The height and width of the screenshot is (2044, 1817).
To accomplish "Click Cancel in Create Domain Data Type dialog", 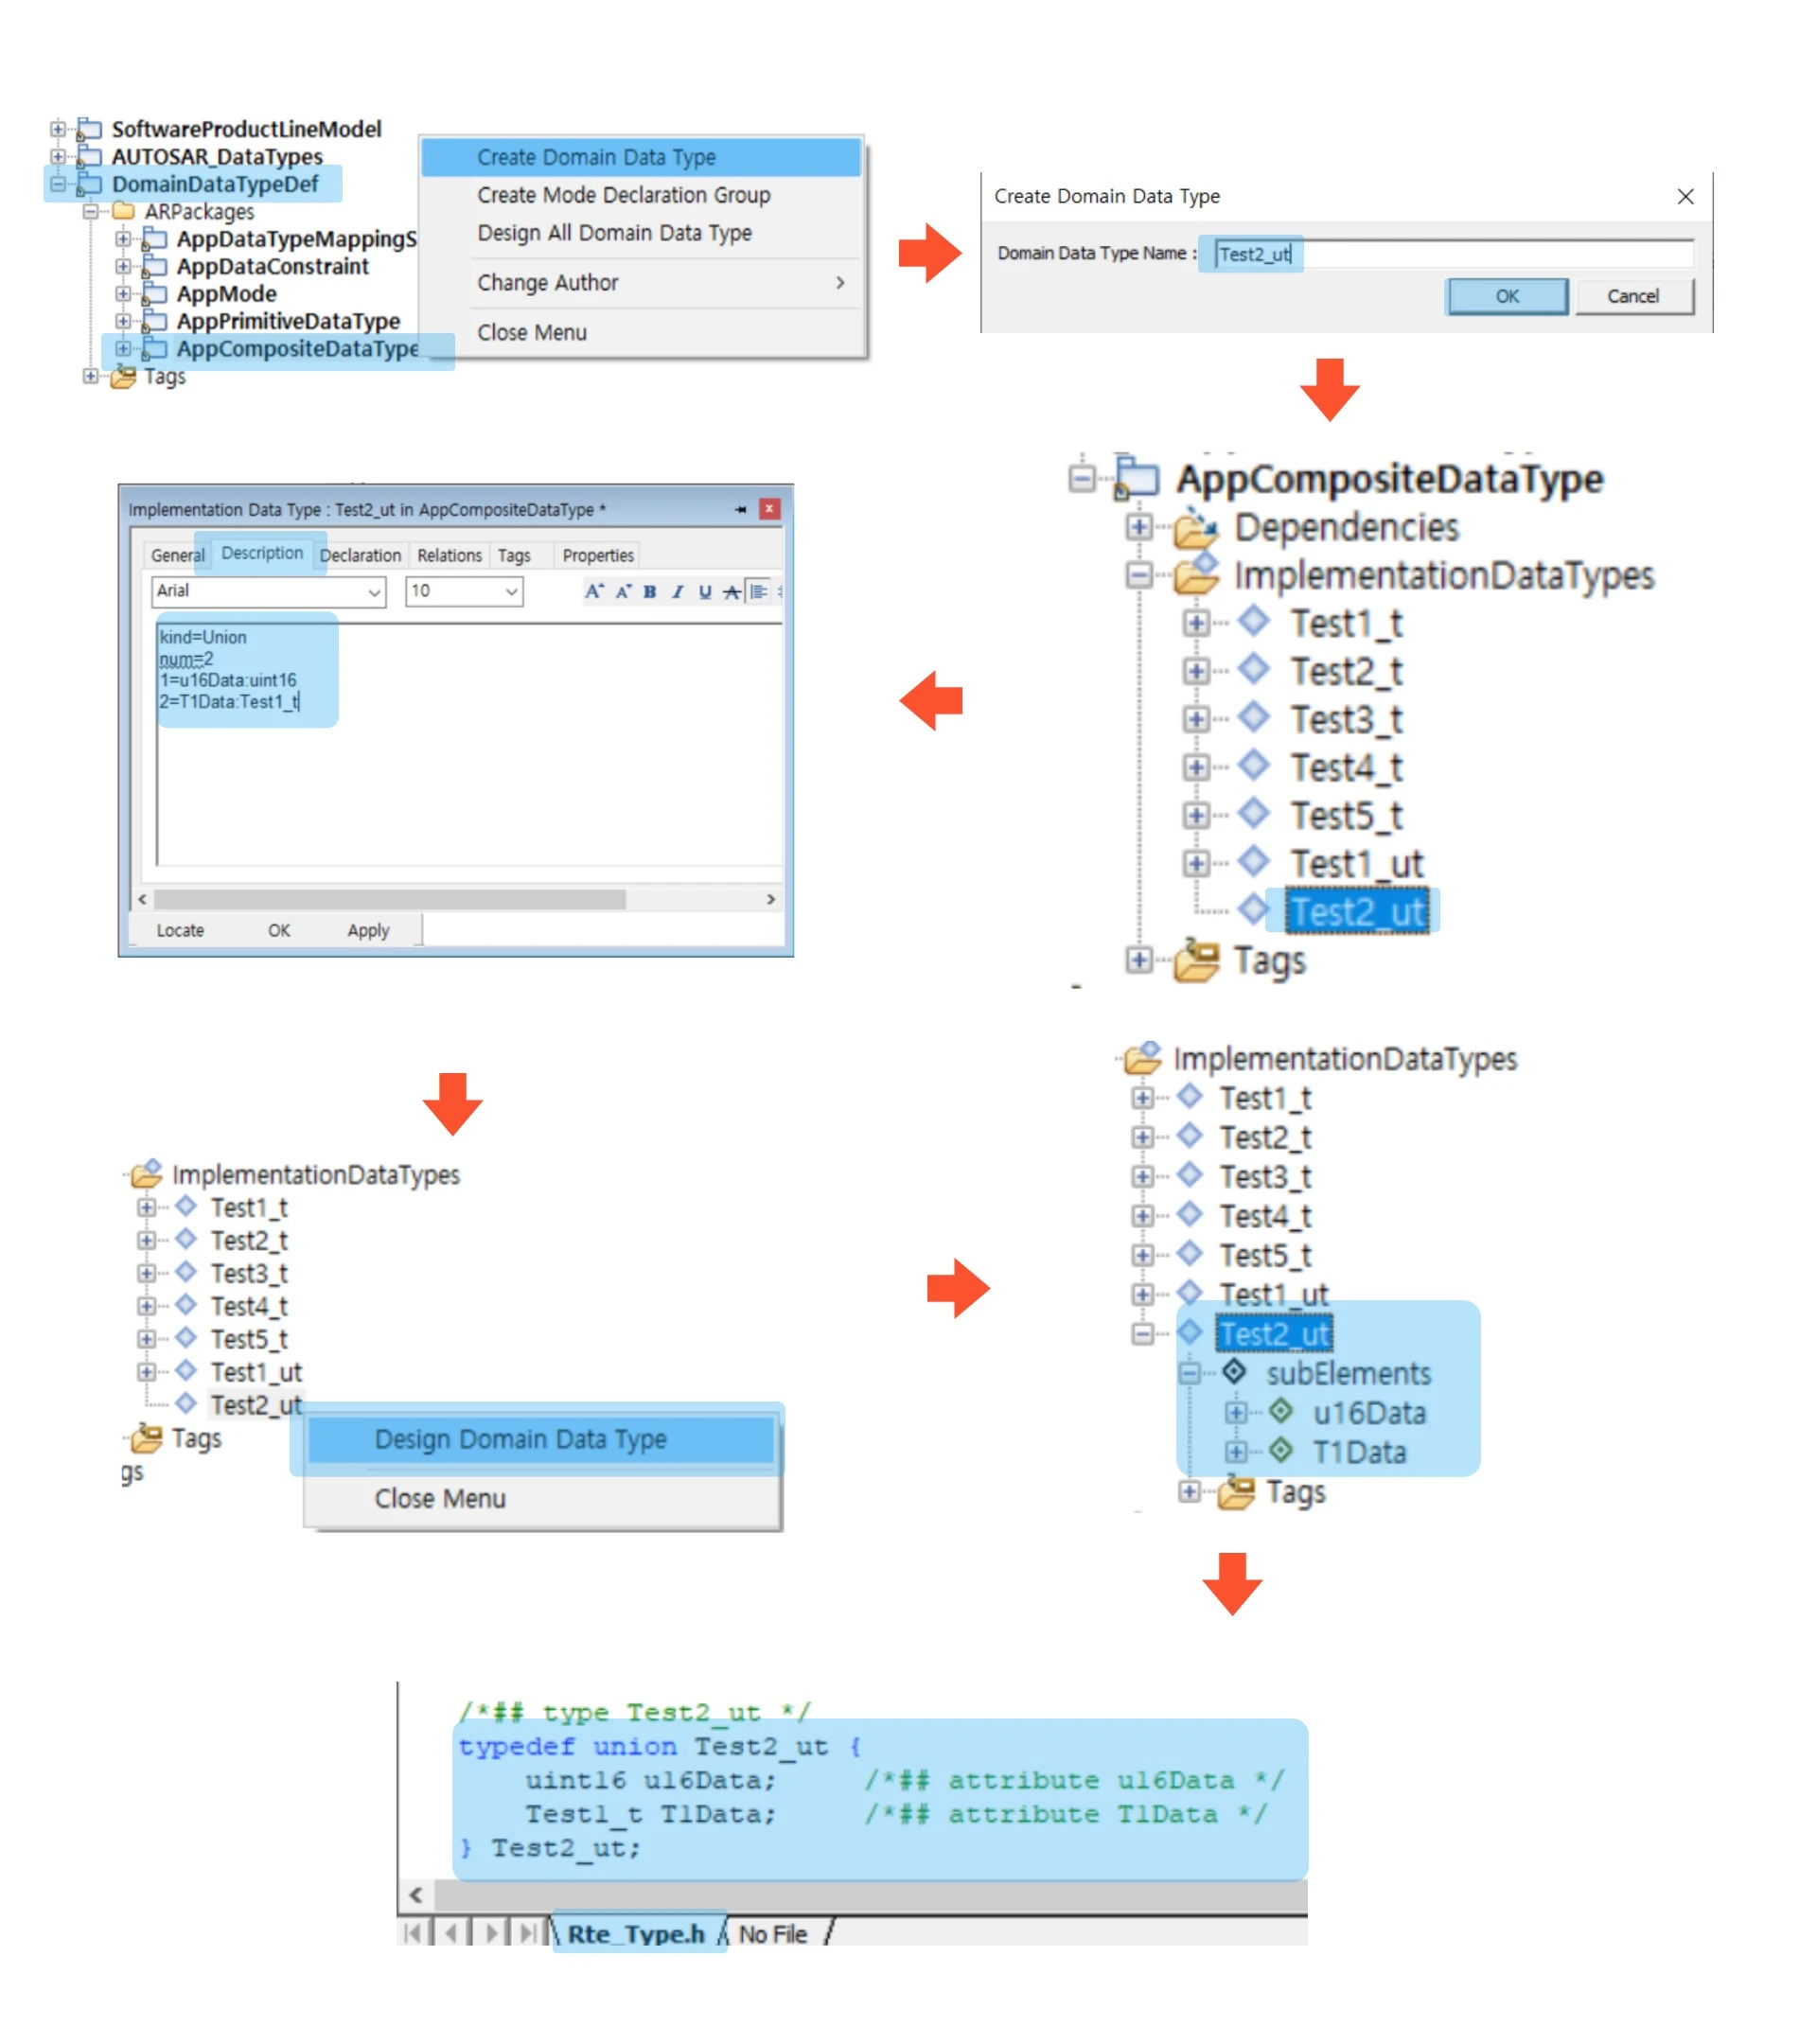I will tap(1633, 296).
